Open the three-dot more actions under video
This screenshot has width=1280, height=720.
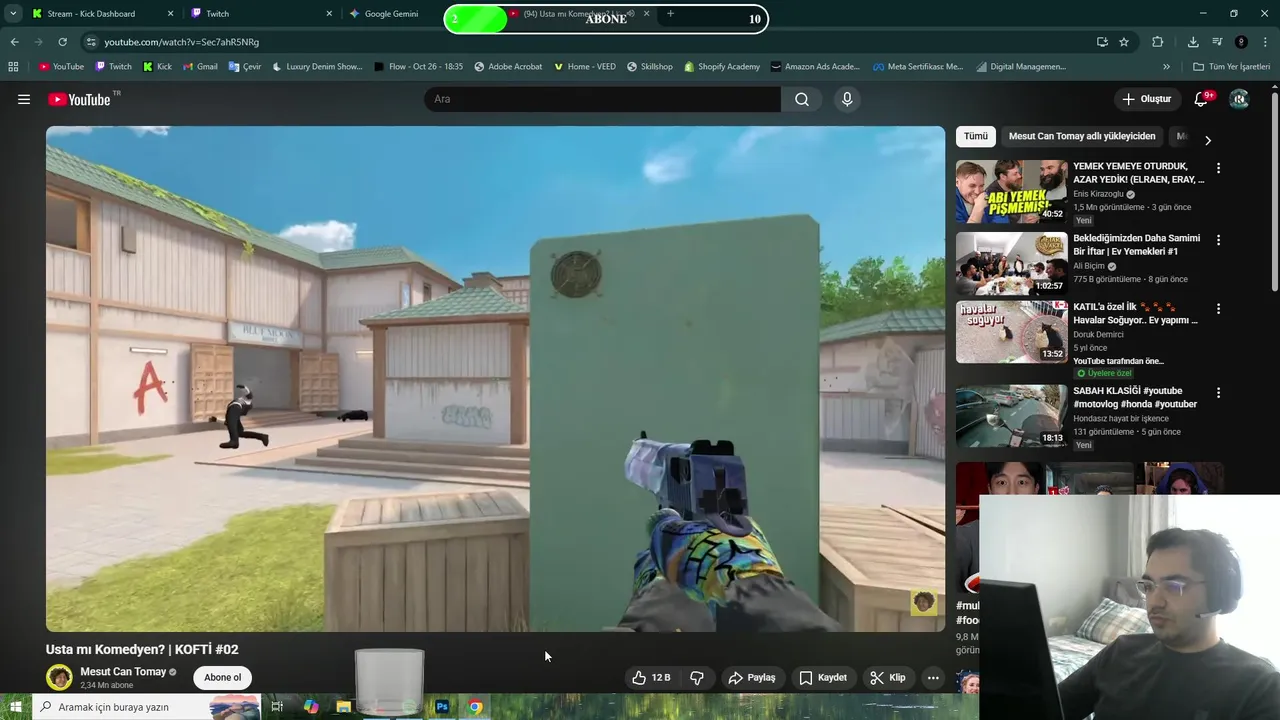pos(933,677)
